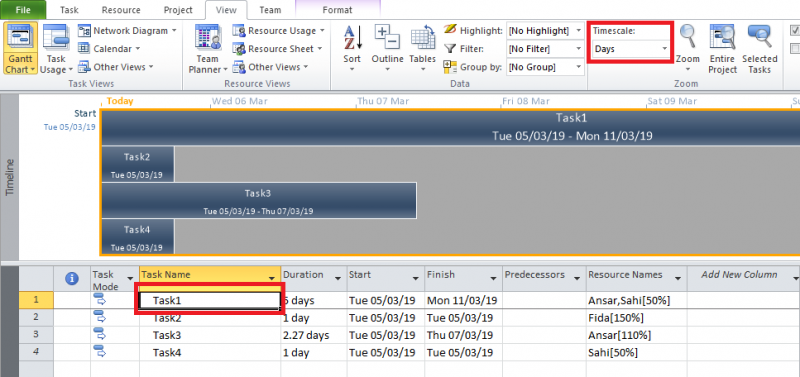Viewport: 800px width, 377px height.
Task: Click the Sort A-Z icon
Action: click(x=352, y=37)
